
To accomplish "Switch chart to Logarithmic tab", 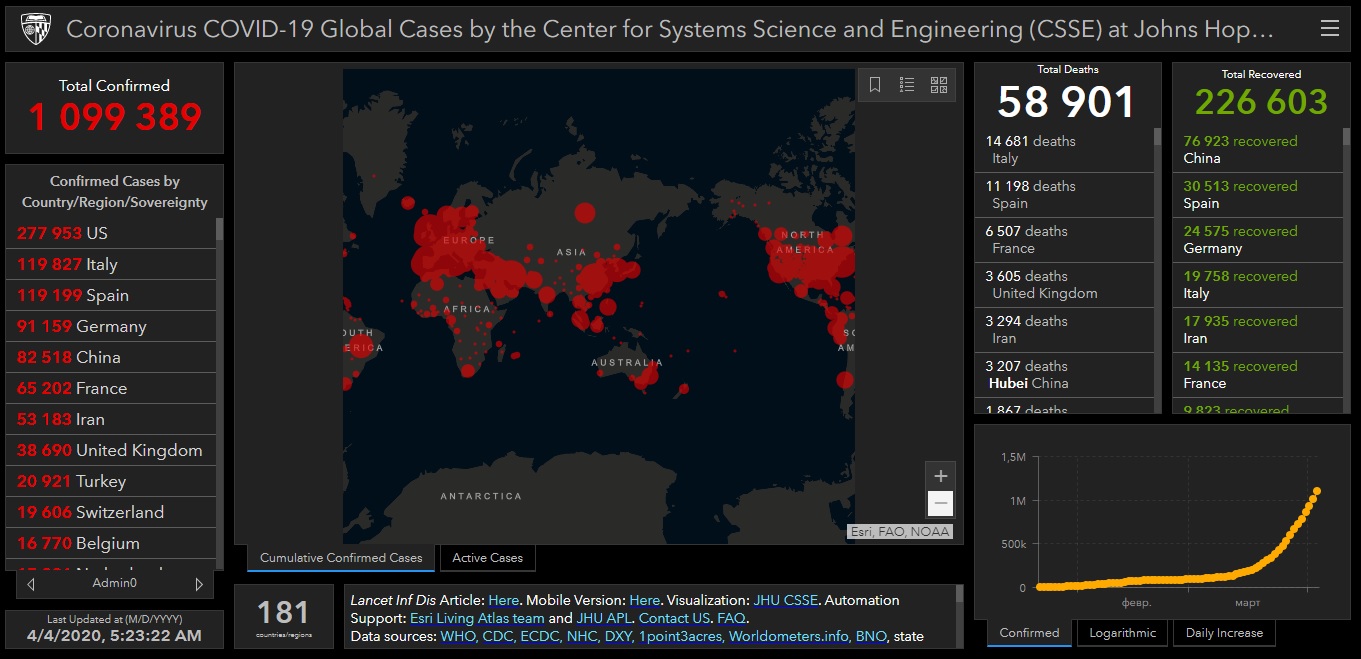I will point(1122,633).
